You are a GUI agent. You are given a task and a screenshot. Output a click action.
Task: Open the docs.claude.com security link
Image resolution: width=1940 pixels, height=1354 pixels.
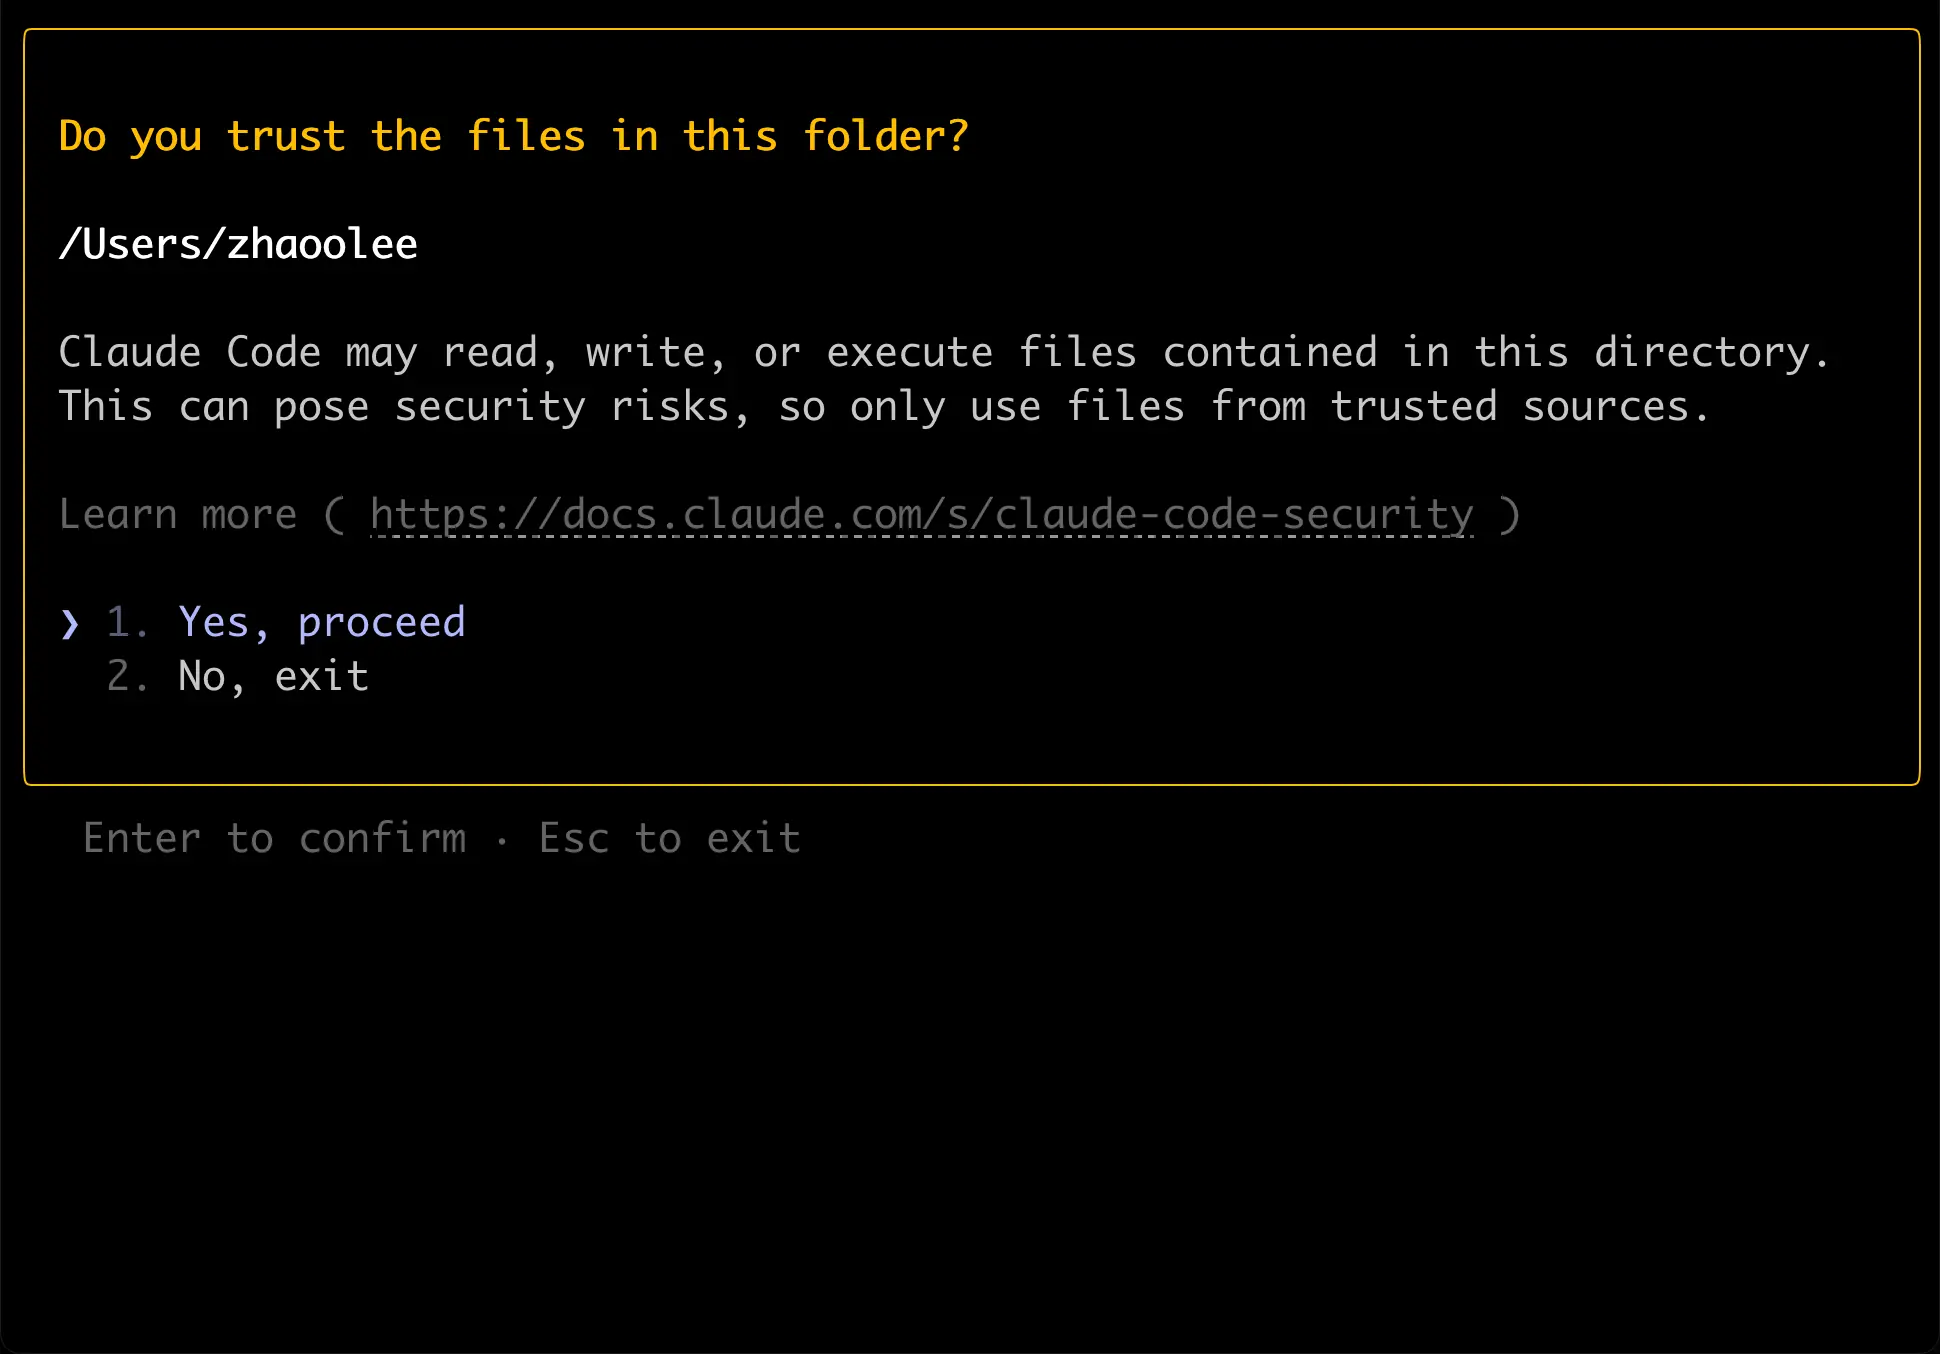tap(921, 515)
